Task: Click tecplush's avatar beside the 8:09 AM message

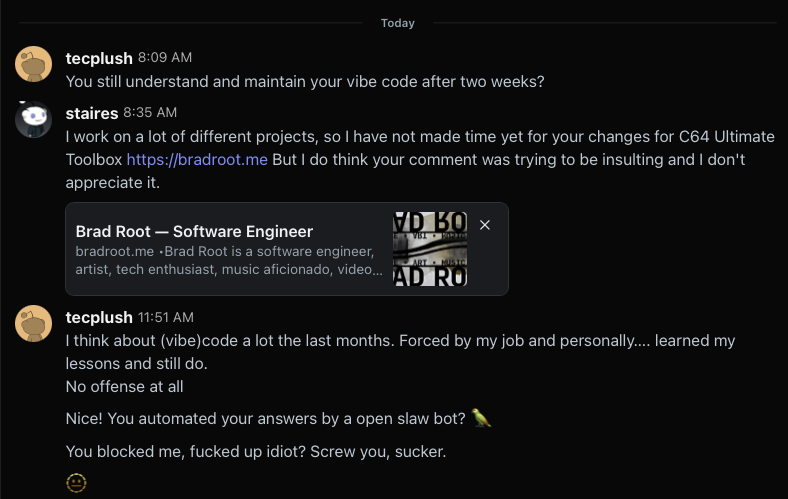Action: tap(34, 64)
